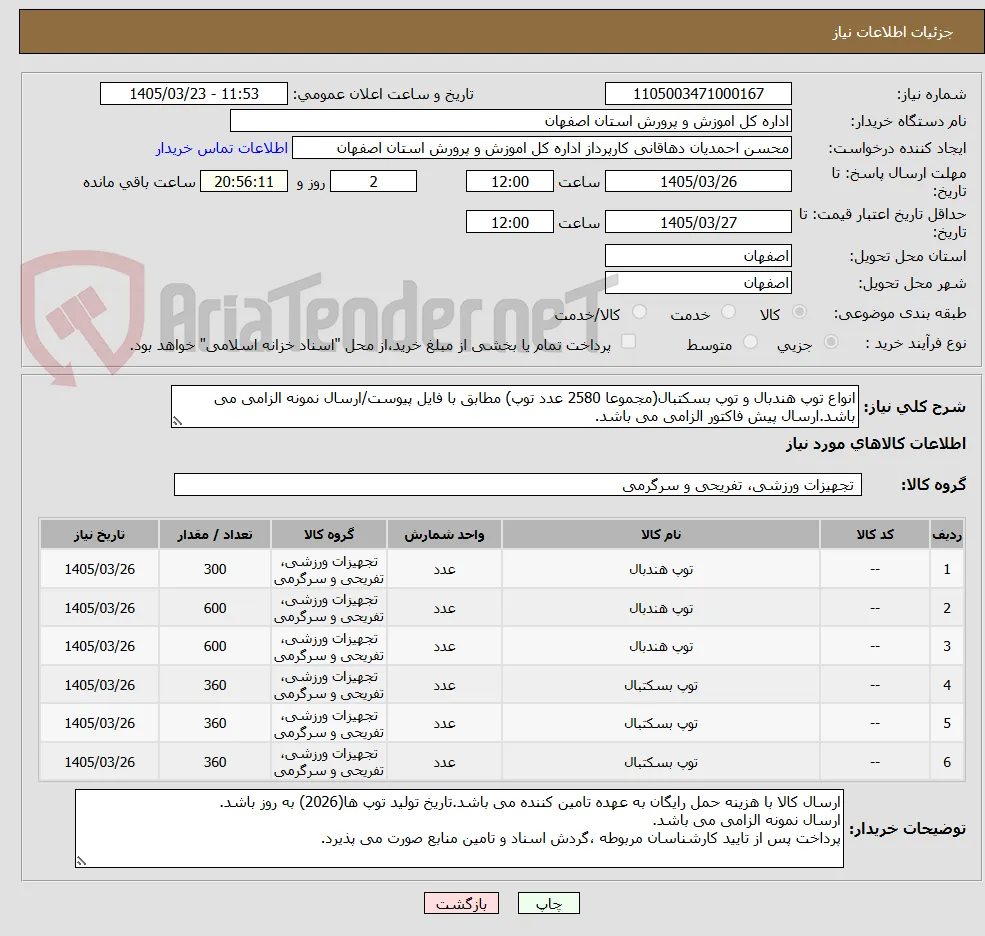The image size is (985, 936).
Task: Click quantity 600 in row 2
Action: point(215,608)
